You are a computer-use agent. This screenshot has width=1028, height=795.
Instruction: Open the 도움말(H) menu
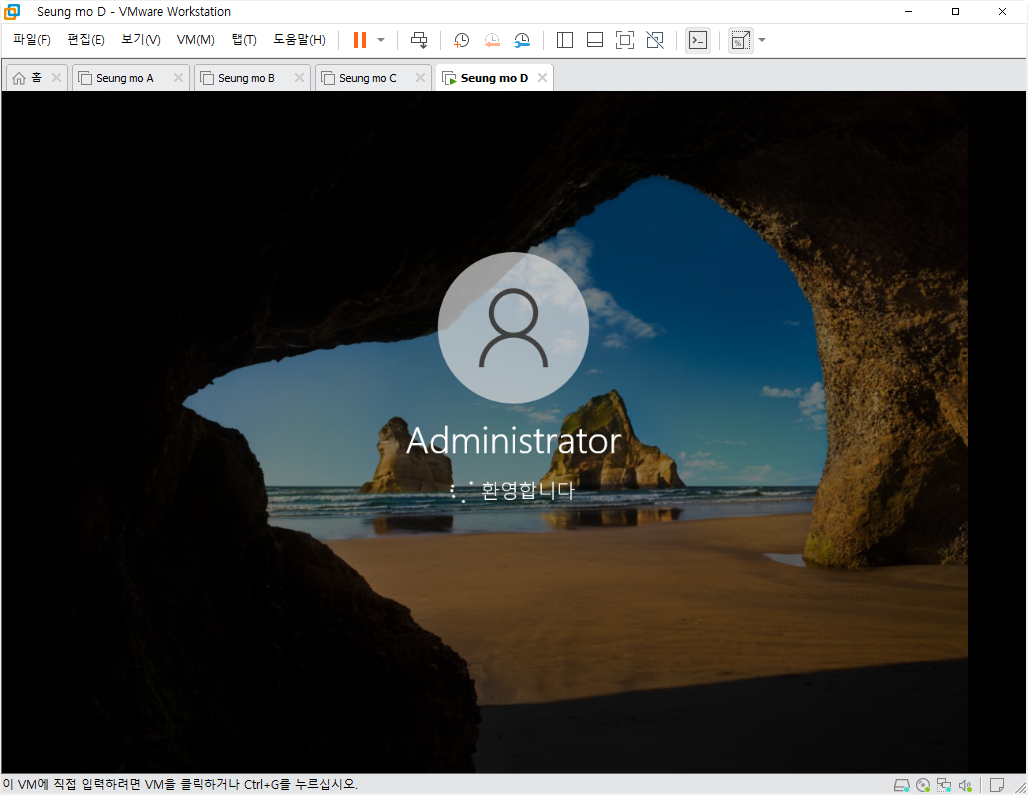point(299,40)
